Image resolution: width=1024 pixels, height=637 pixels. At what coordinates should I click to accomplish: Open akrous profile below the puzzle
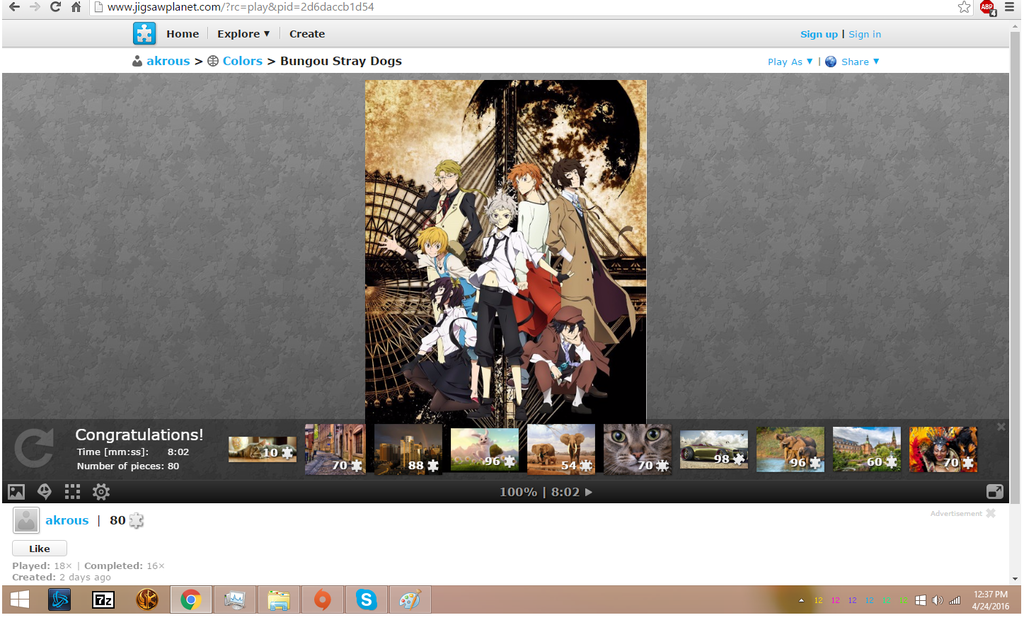coord(67,520)
